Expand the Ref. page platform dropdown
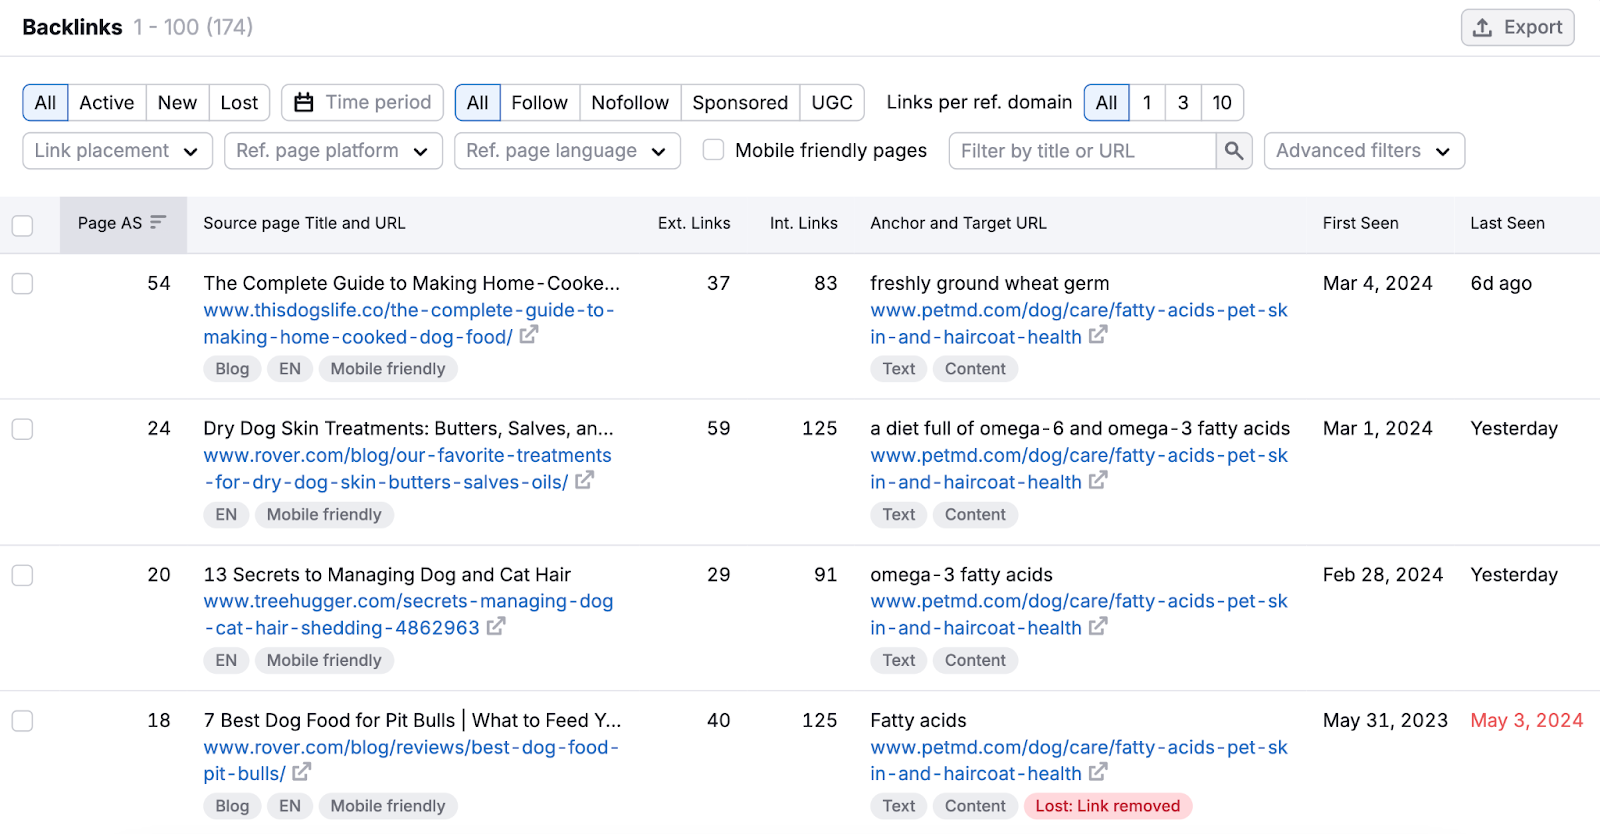Screen dimensions: 1600x834 coord(333,151)
